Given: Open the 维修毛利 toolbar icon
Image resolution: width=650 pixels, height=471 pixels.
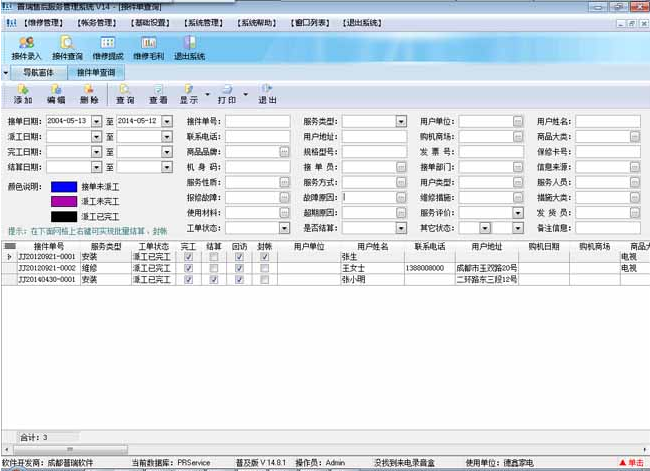Looking at the screenshot, I should [148, 48].
